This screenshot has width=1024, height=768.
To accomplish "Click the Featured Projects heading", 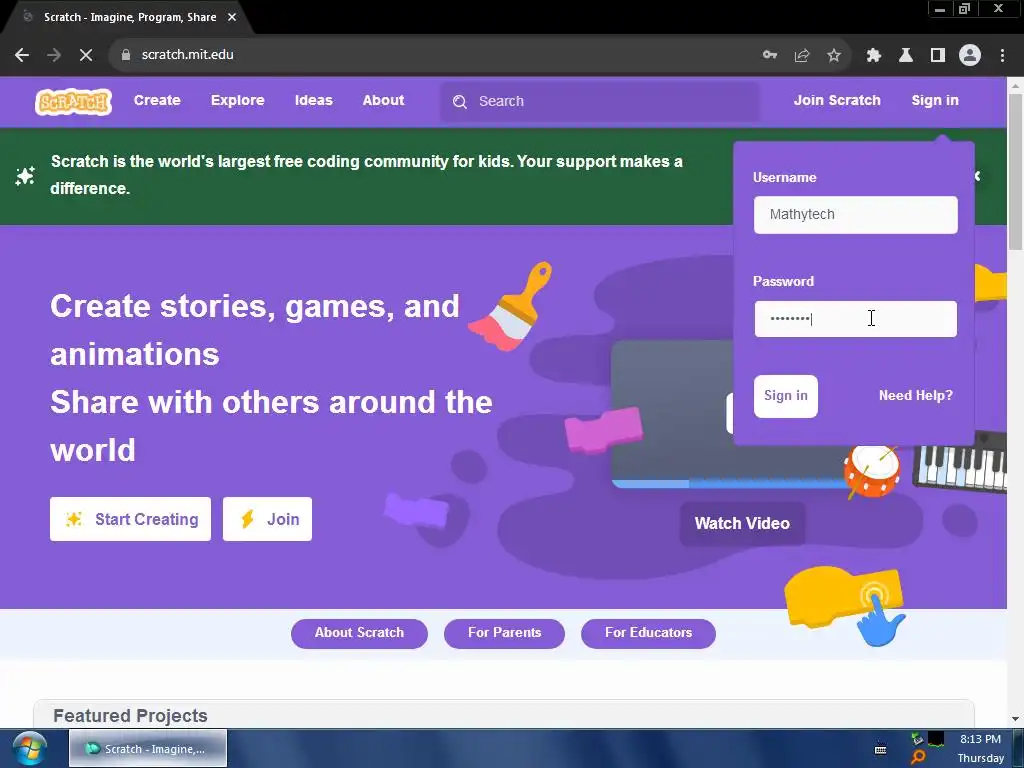I will pos(131,716).
